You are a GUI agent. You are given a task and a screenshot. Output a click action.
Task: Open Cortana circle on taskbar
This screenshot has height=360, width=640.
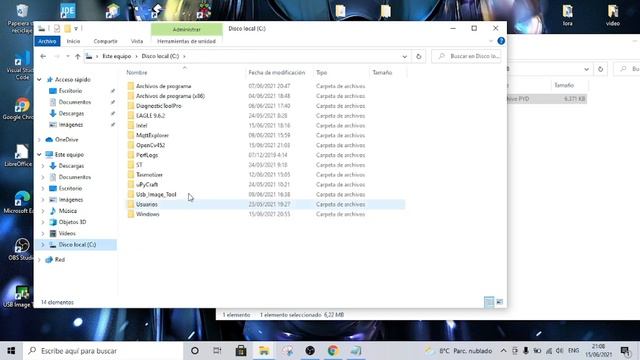coord(195,351)
